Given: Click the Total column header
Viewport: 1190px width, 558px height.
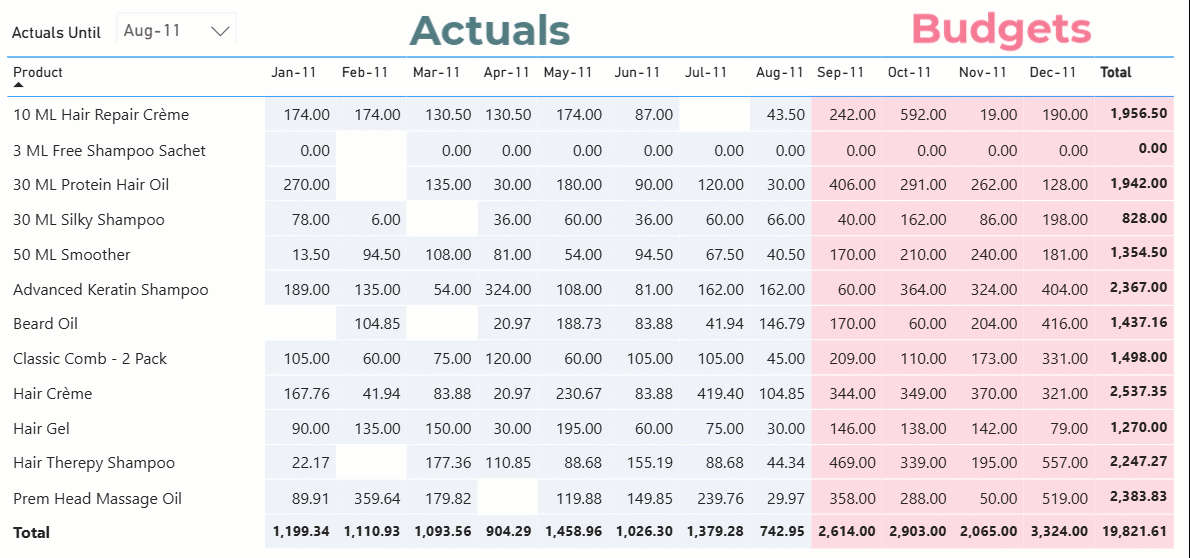Looking at the screenshot, I should 1116,72.
